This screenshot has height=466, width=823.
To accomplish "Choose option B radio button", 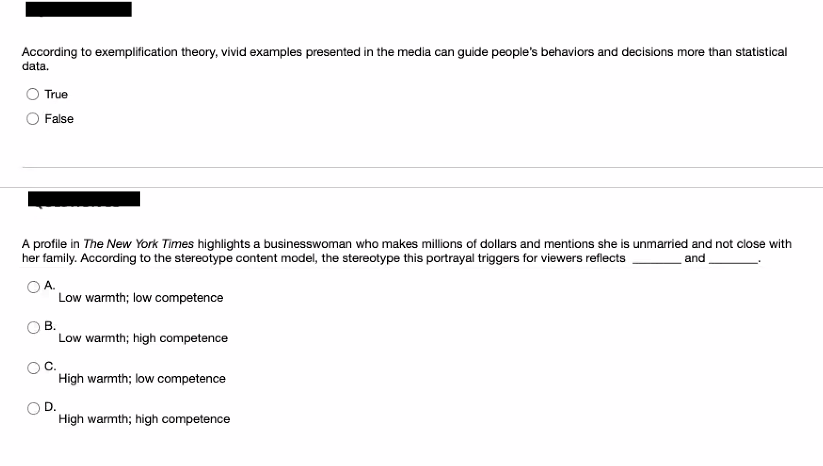I will [34, 327].
